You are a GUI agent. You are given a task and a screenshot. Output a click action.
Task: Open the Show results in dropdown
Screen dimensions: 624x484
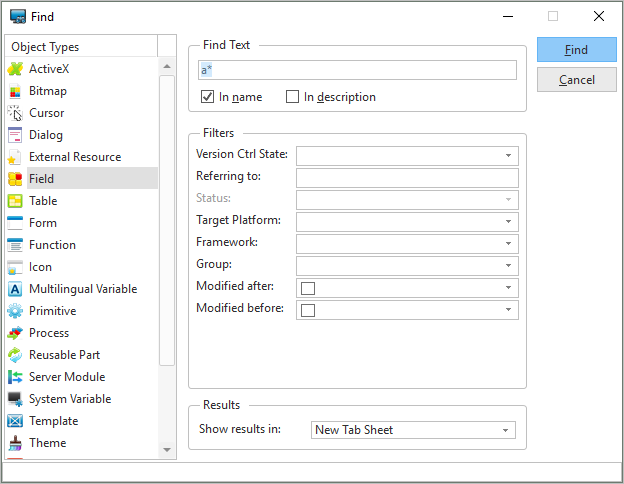[413, 430]
